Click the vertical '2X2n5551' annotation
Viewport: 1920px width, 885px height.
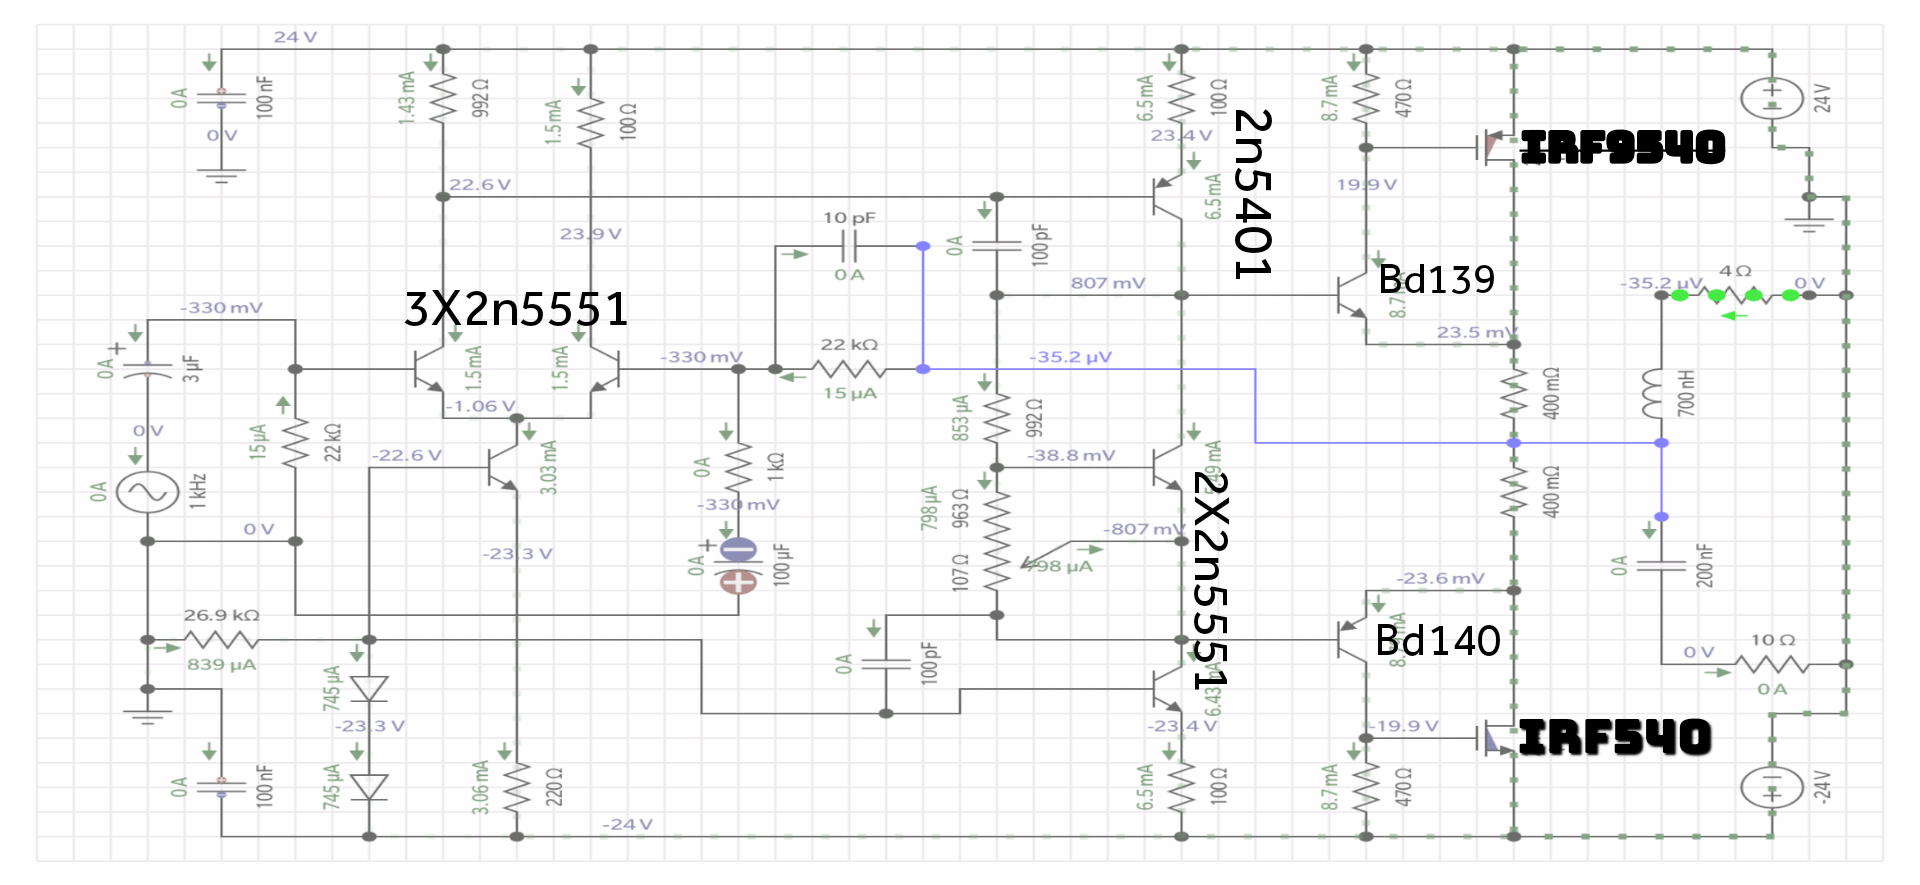pos(1211,581)
